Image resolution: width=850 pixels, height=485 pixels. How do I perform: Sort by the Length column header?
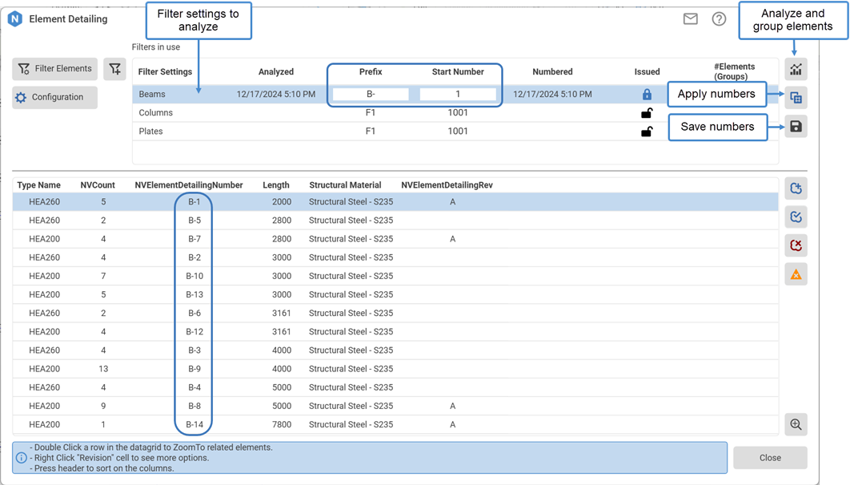(x=276, y=185)
